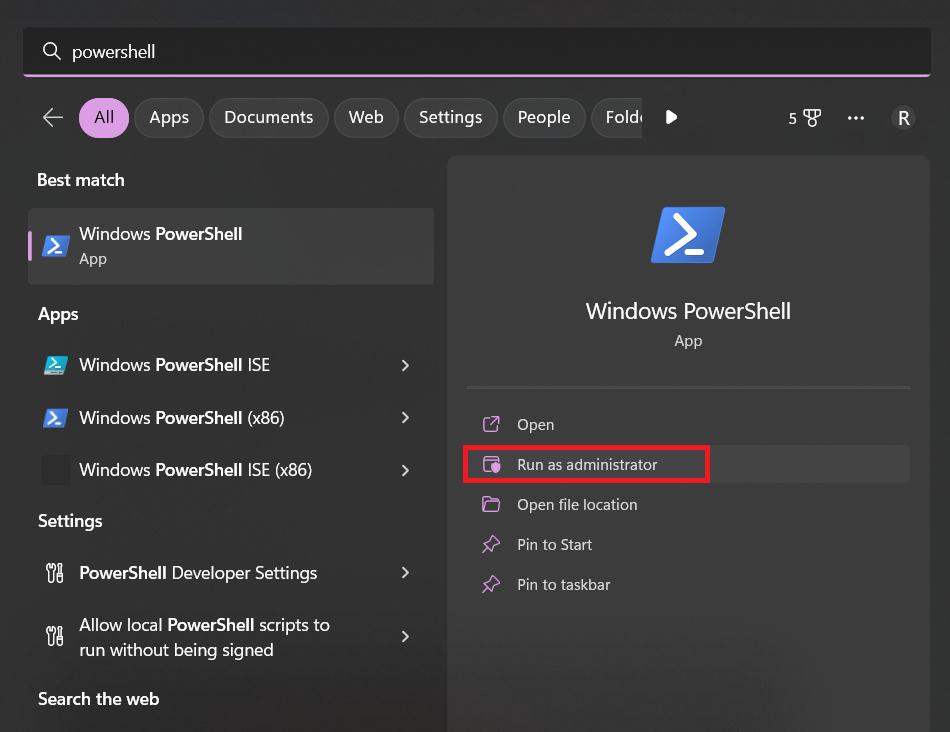The width and height of the screenshot is (950, 732).
Task: Open the three-dots more options menu
Action: tap(856, 118)
